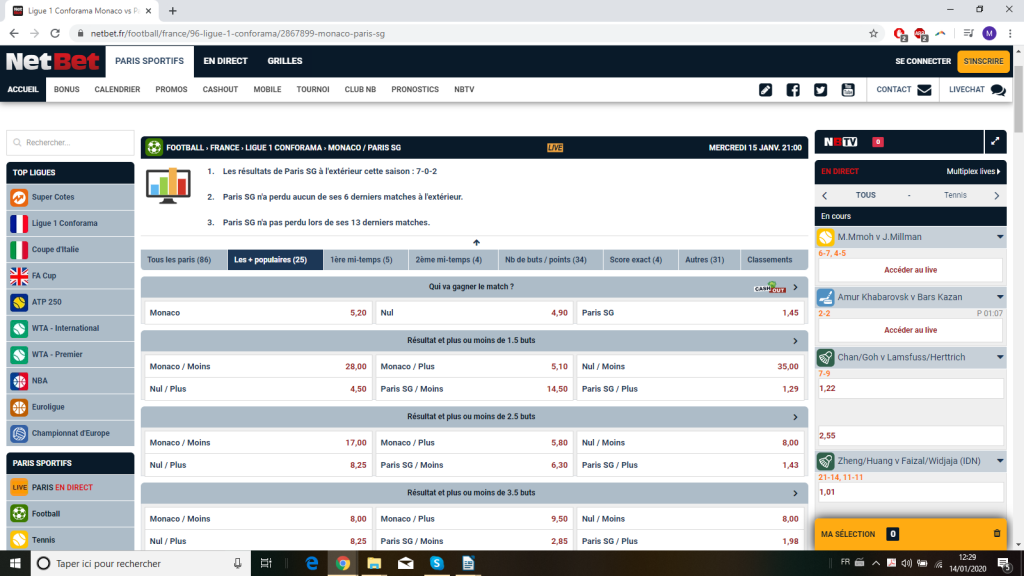Image resolution: width=1024 pixels, height=576 pixels.
Task: Open NetBet YouTube icon
Action: 848,90
